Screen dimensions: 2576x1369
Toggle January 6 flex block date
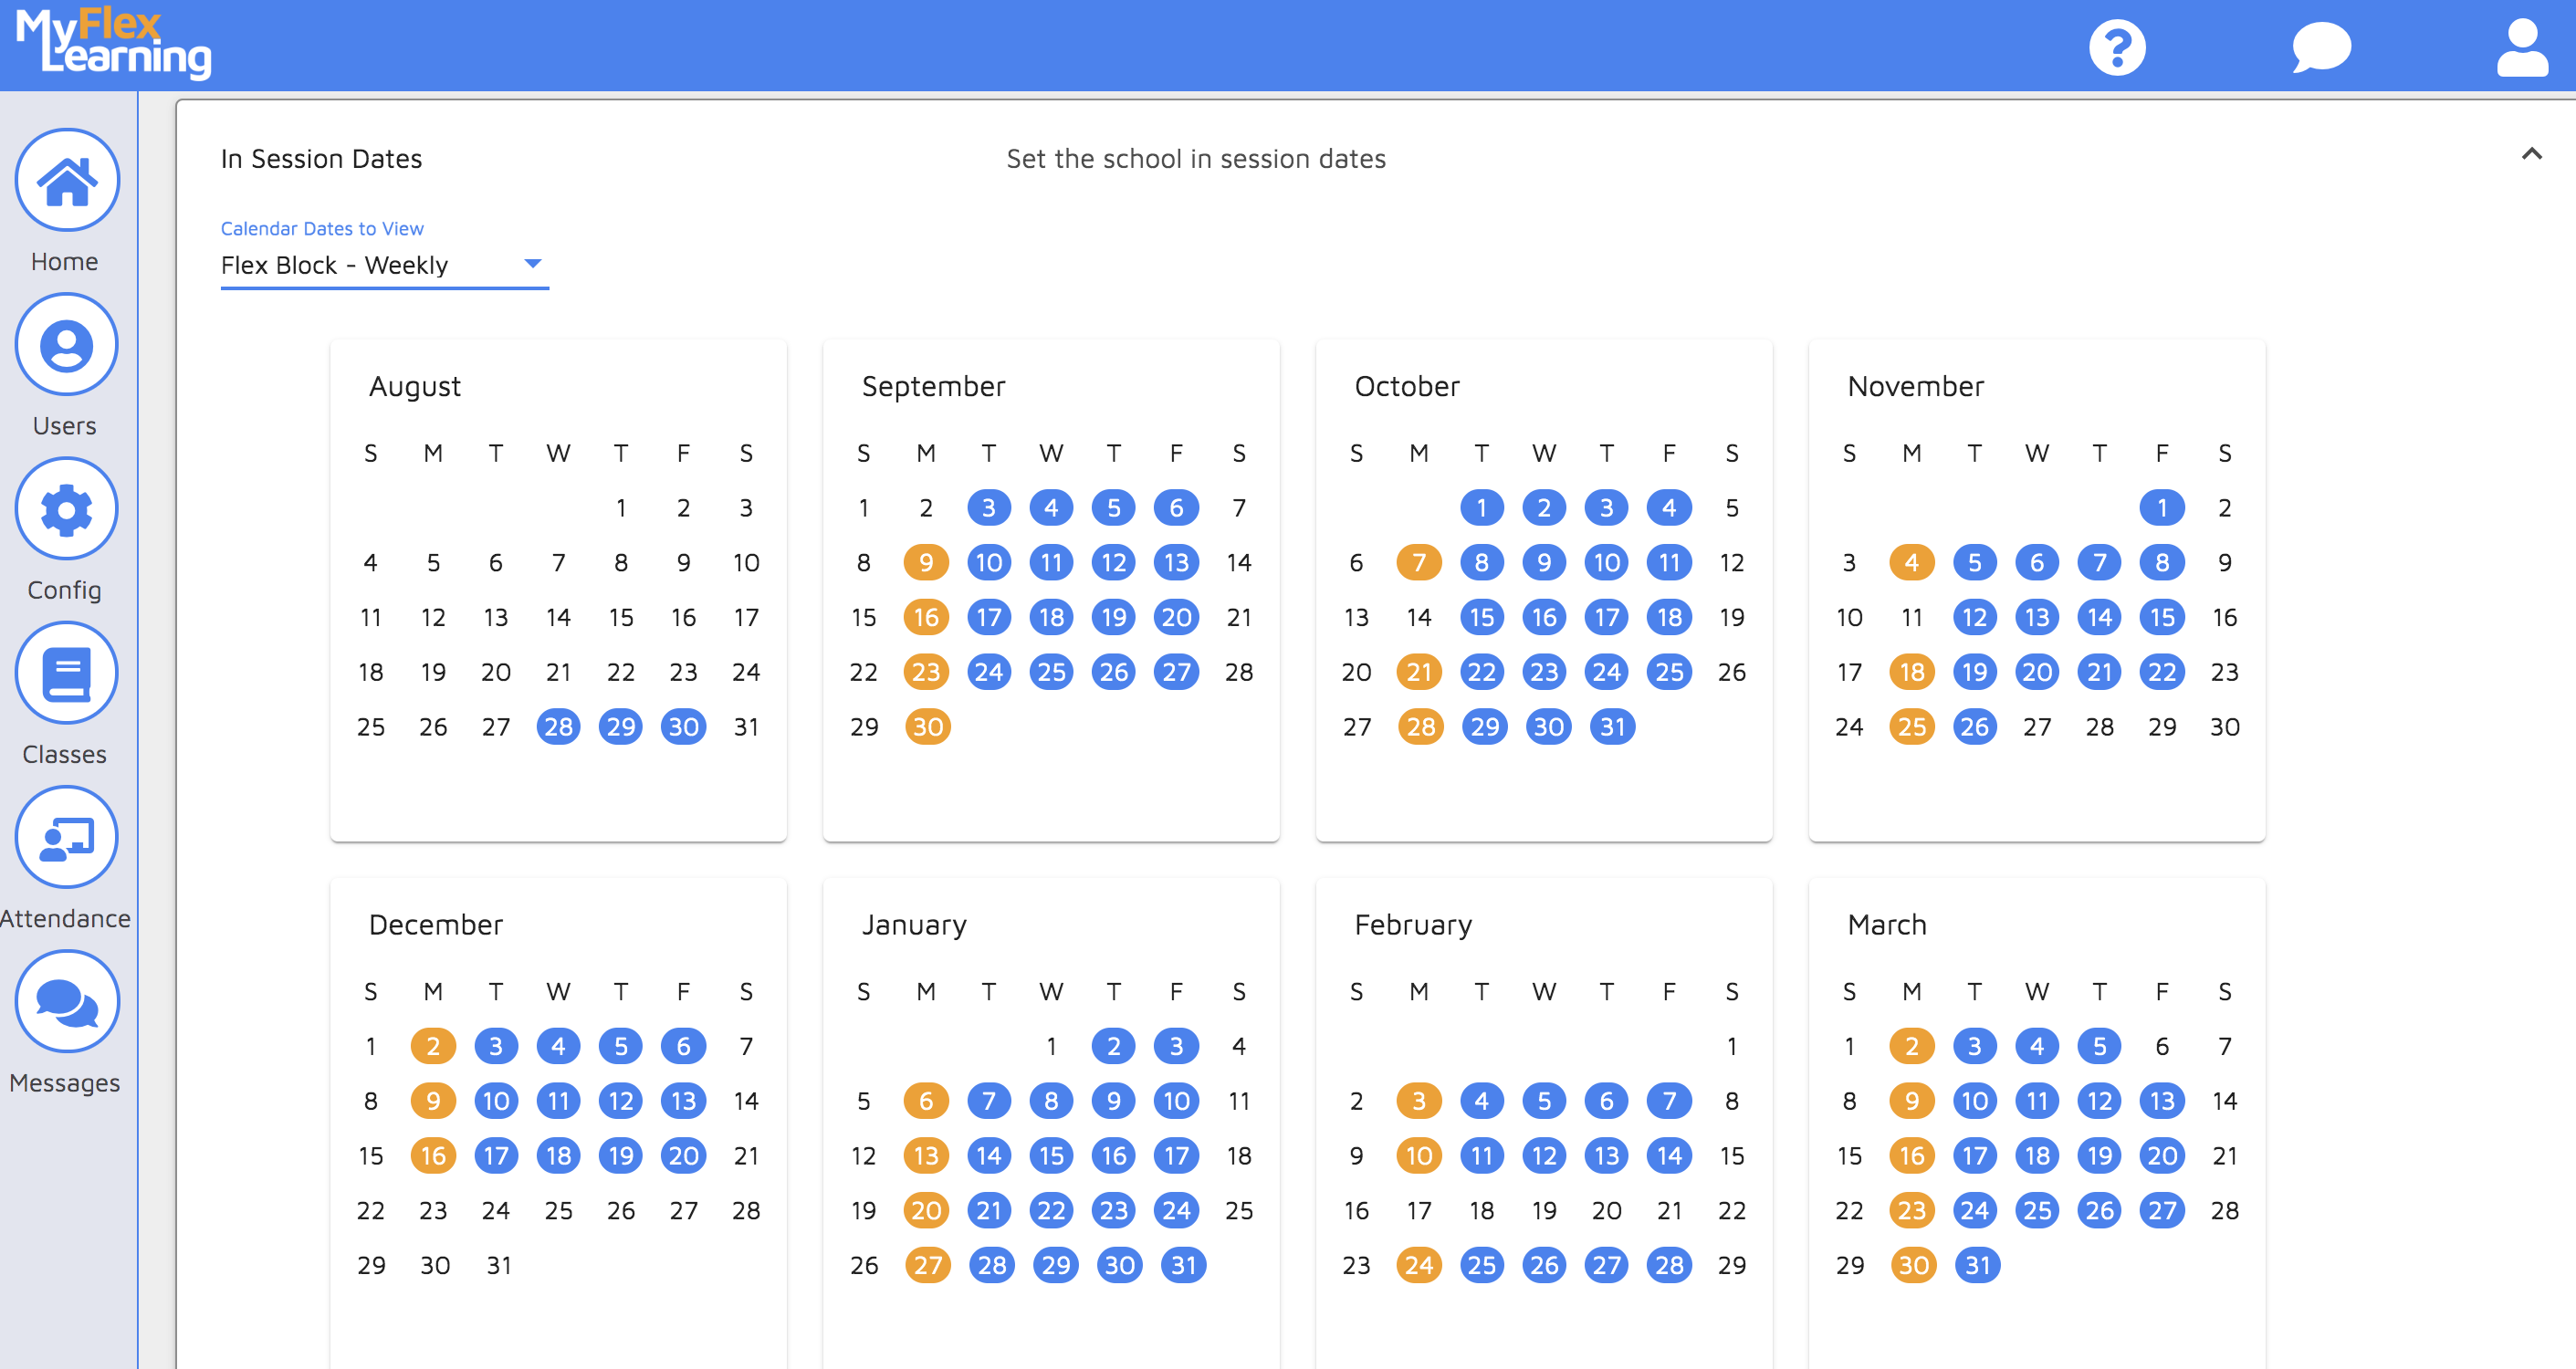click(x=926, y=1101)
